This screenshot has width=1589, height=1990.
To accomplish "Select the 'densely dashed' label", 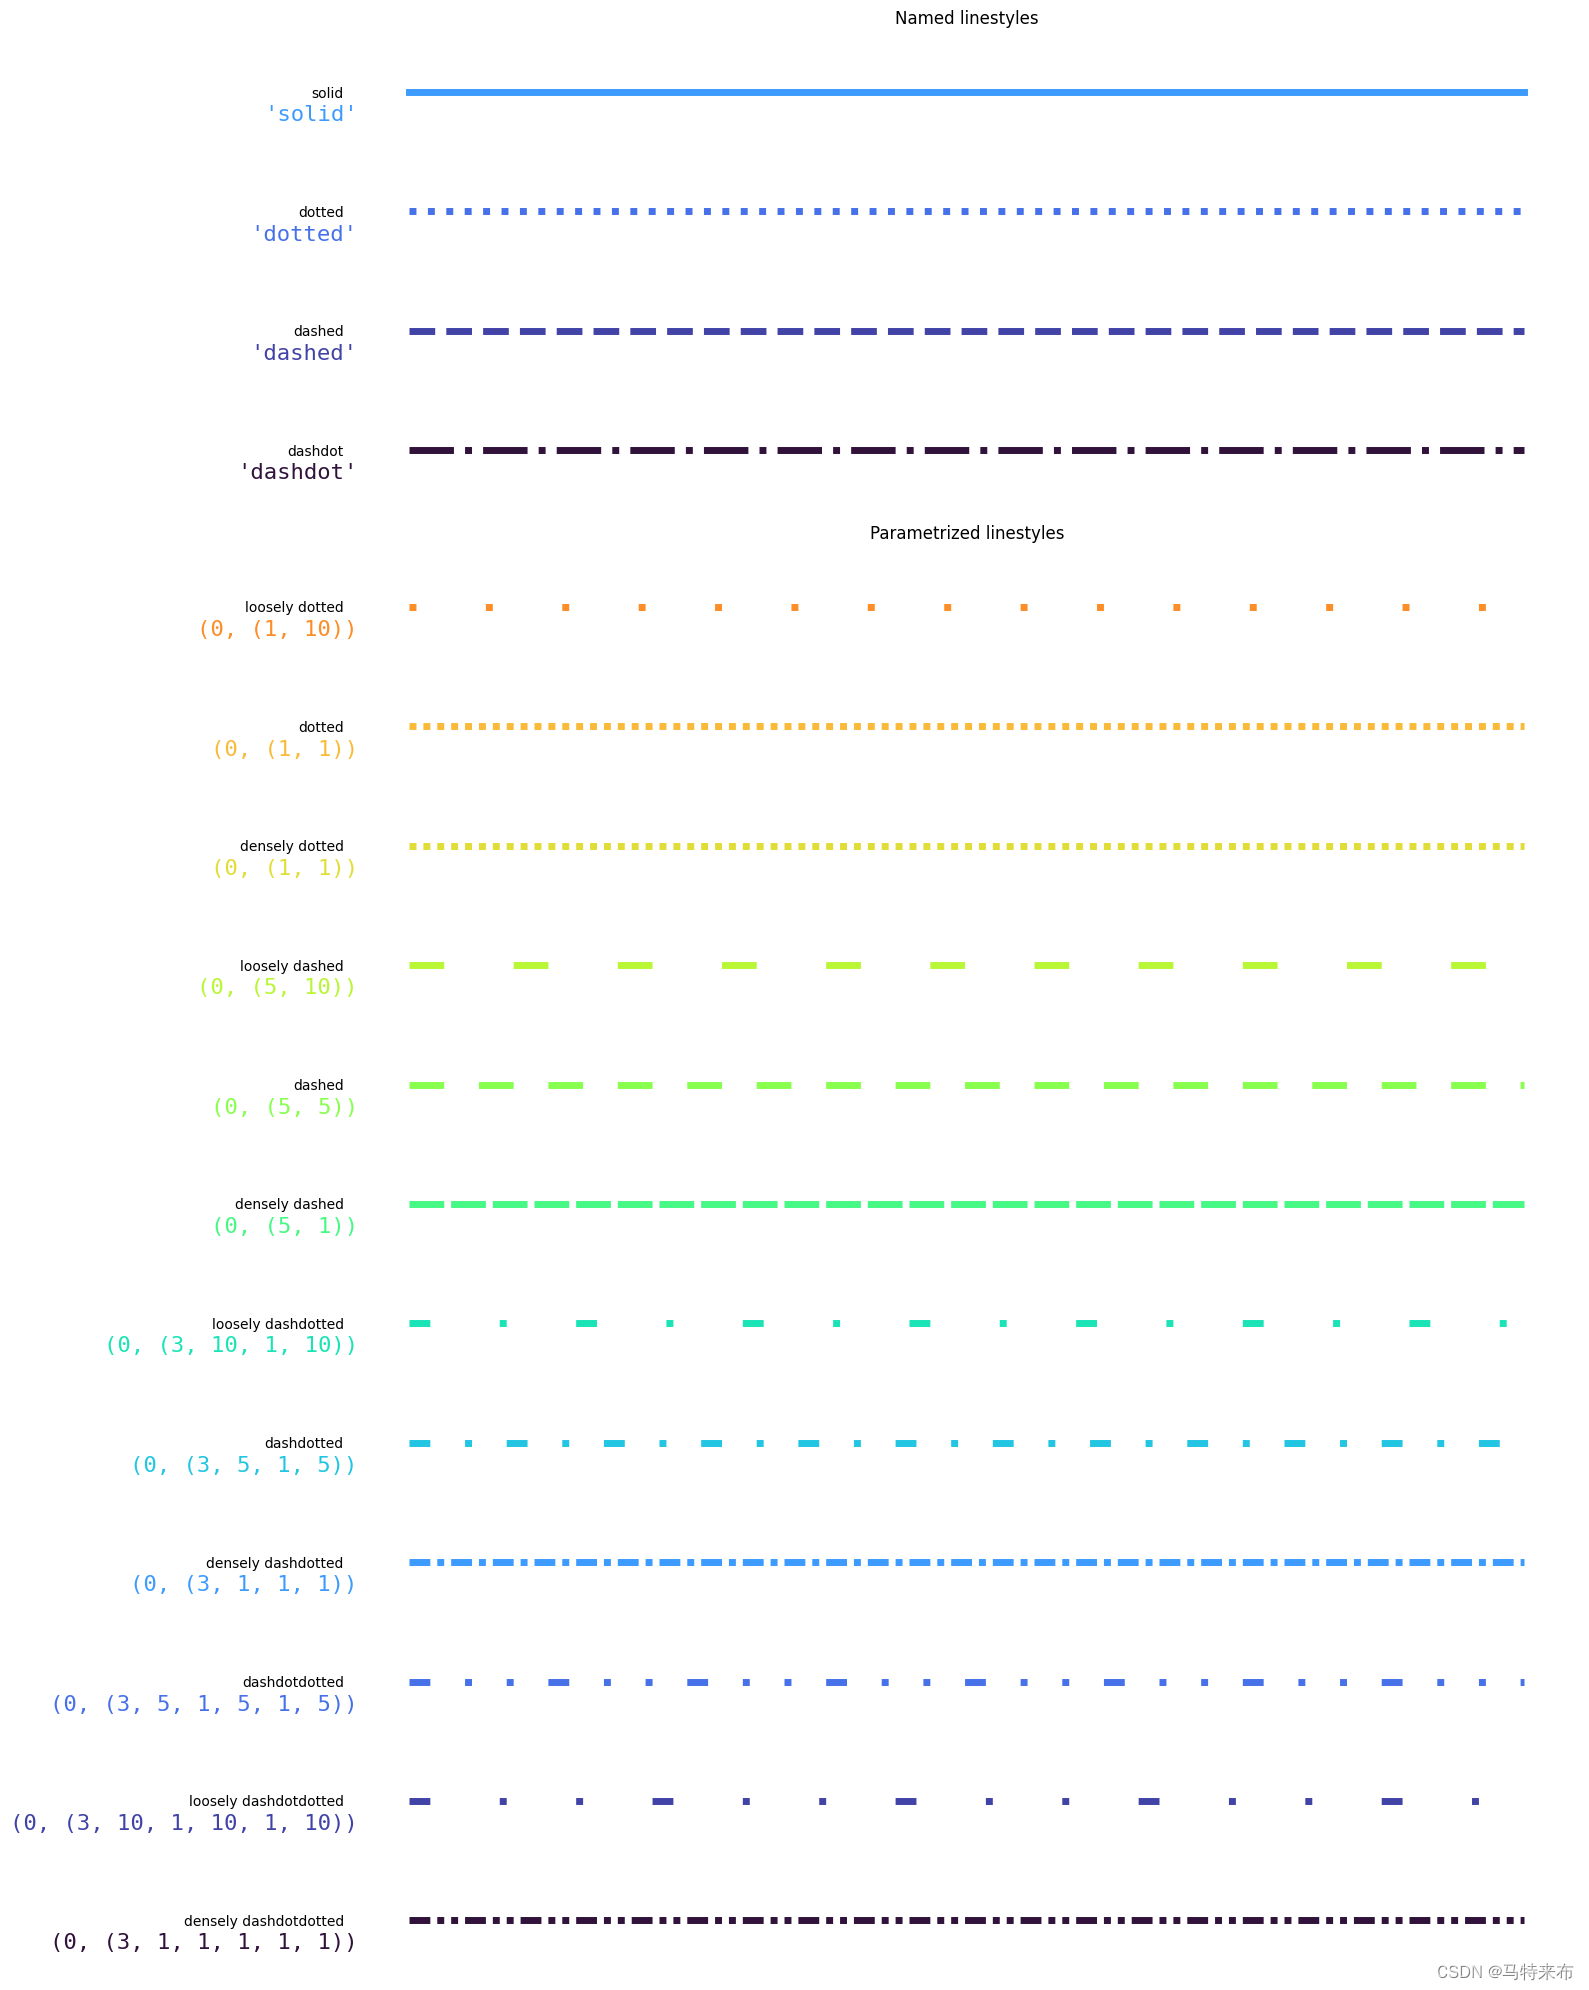I will [x=289, y=1204].
